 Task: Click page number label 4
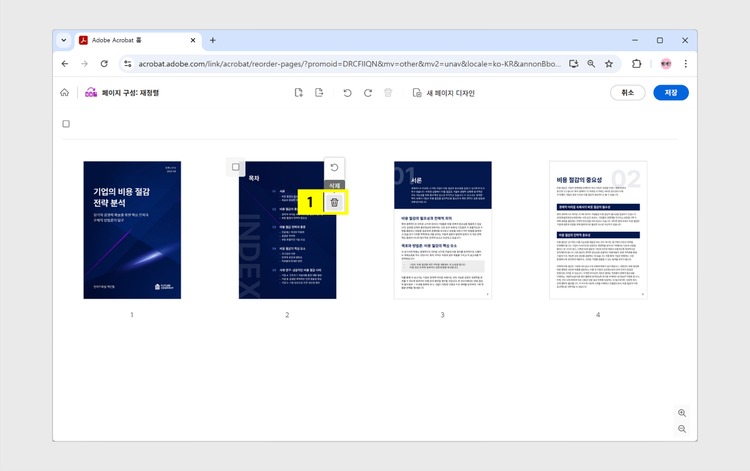(598, 315)
